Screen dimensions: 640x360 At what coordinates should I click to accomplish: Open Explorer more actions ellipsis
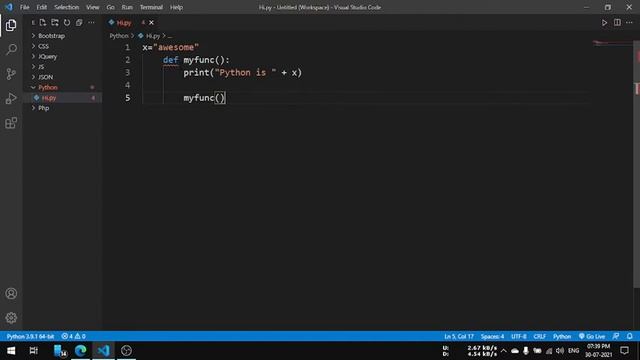(91, 22)
